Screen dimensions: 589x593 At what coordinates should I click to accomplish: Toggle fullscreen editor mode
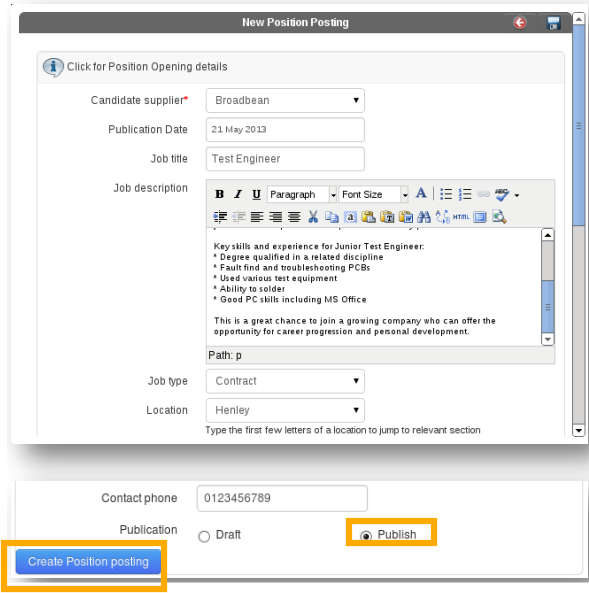(x=480, y=217)
